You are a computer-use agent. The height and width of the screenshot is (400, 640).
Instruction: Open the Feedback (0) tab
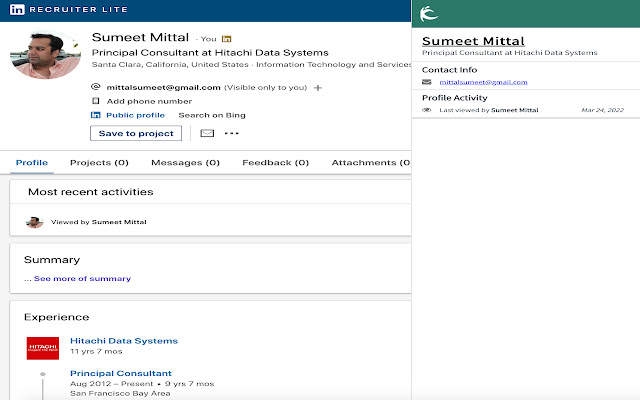276,162
